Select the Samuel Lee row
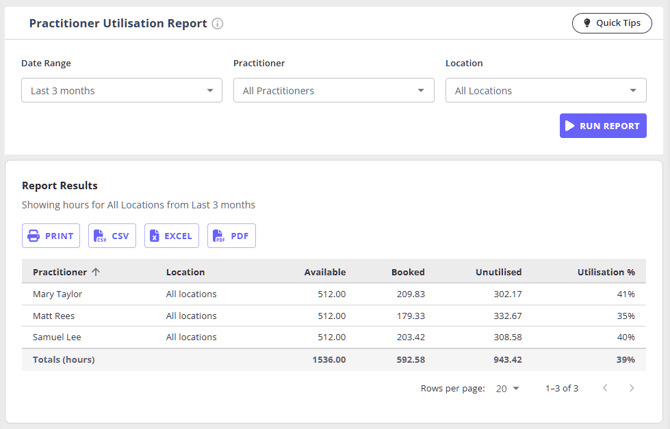670x429 pixels. click(x=334, y=337)
